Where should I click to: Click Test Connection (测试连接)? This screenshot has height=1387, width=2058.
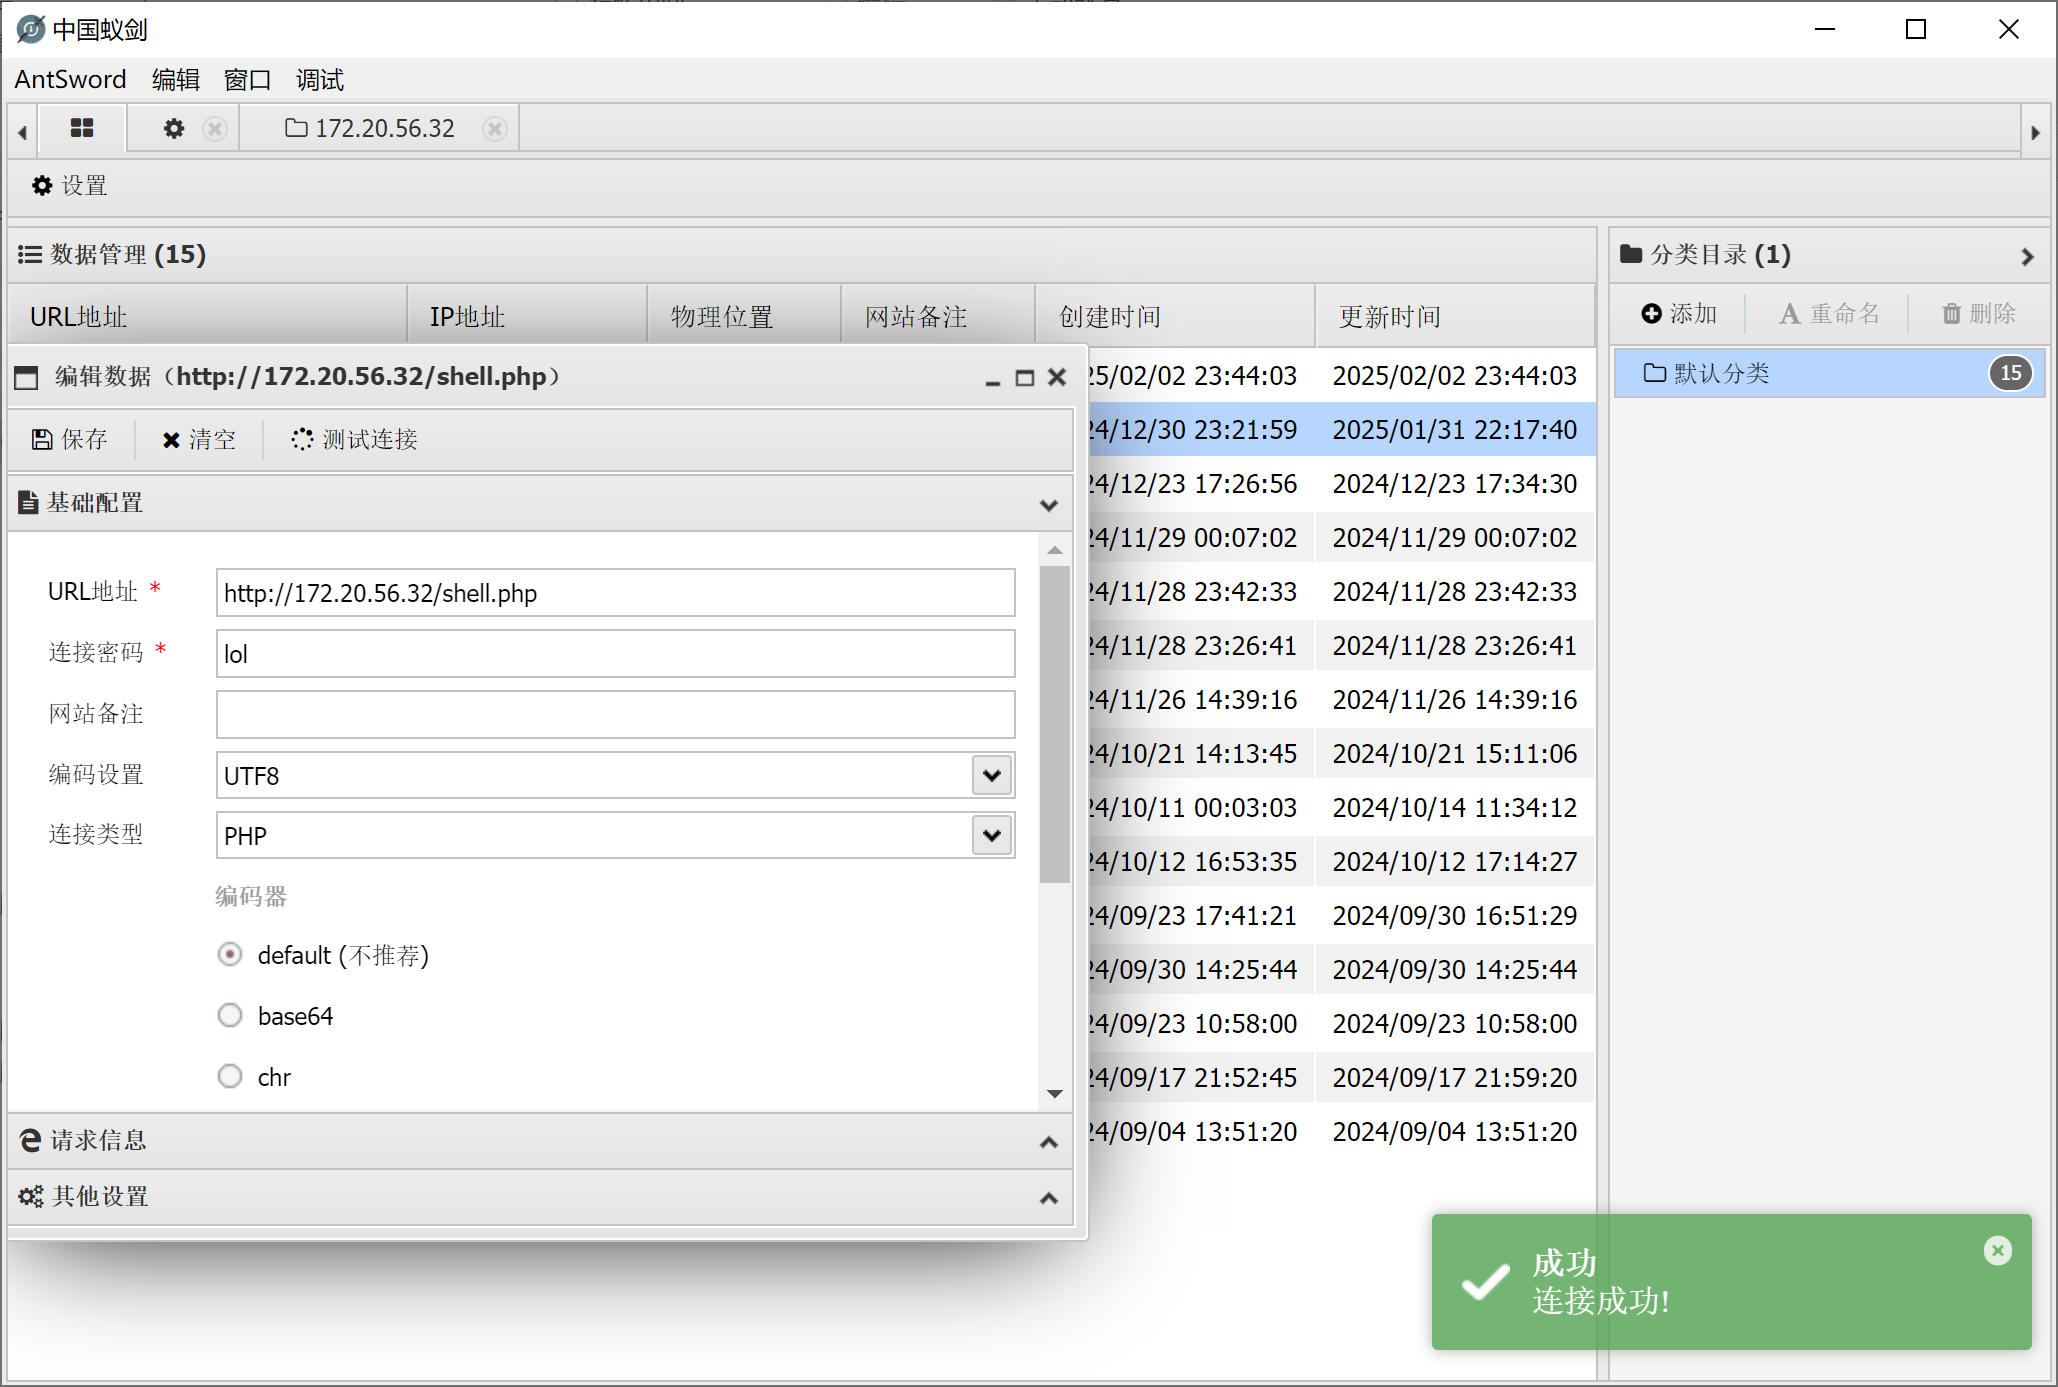point(355,439)
